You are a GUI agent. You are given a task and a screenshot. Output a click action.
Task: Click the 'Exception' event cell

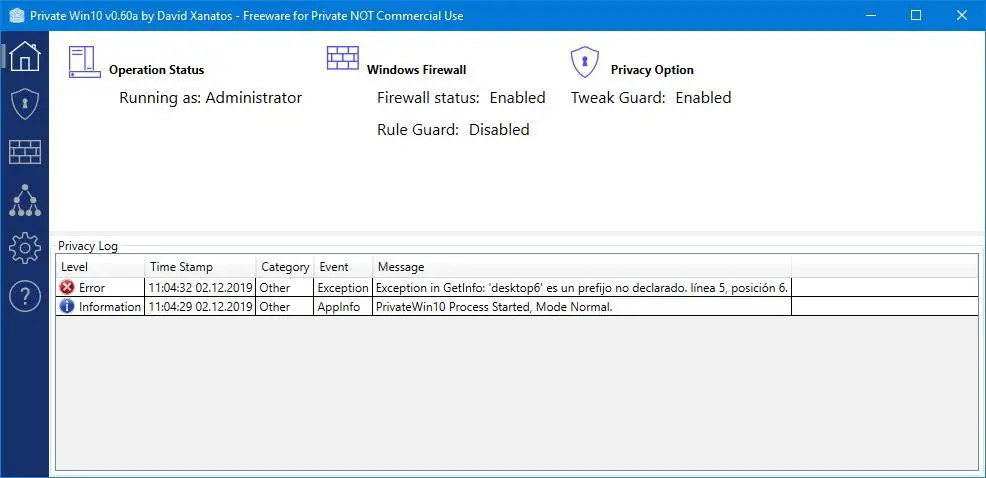point(343,288)
